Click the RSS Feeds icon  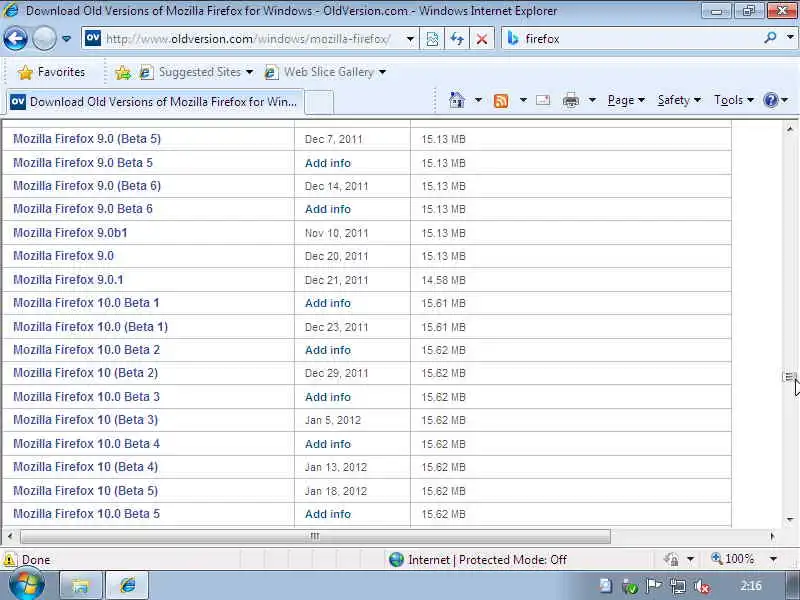tap(501, 101)
